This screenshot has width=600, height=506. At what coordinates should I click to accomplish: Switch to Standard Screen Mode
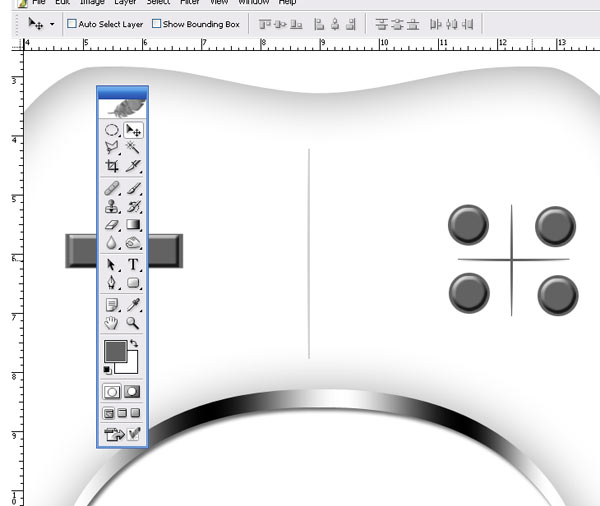[109, 413]
